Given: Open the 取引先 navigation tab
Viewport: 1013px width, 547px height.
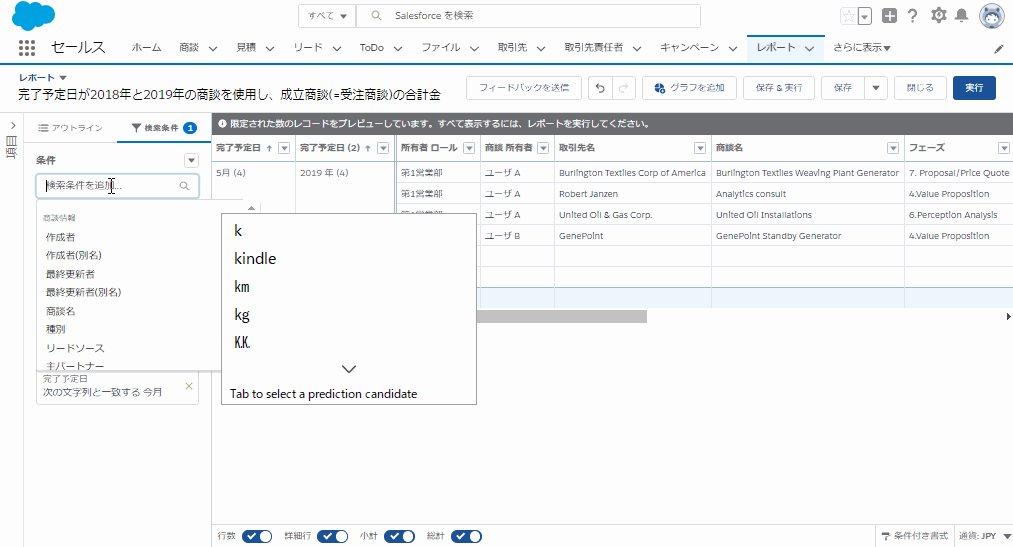Looking at the screenshot, I should [x=512, y=48].
